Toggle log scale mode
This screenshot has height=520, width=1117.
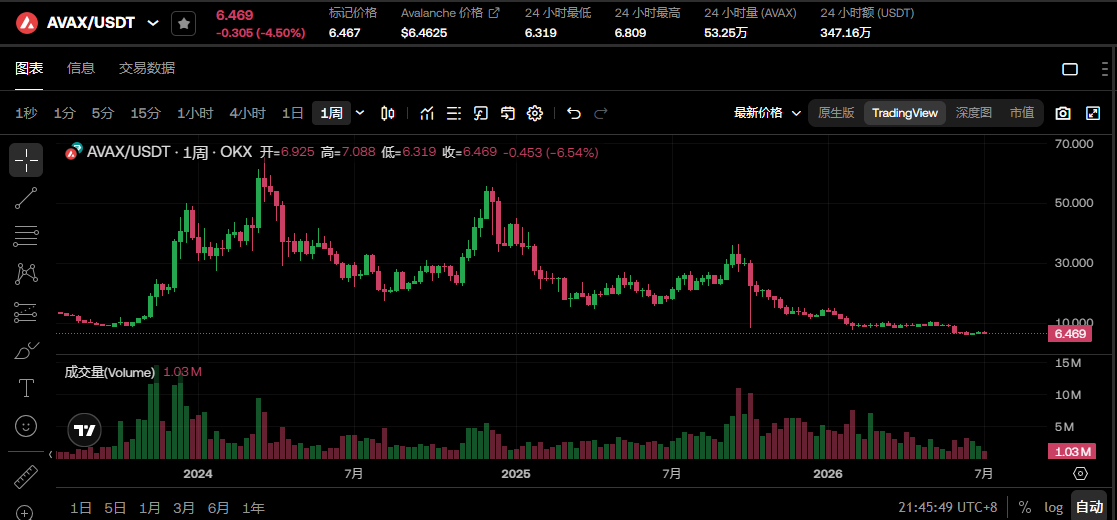[x=1054, y=507]
